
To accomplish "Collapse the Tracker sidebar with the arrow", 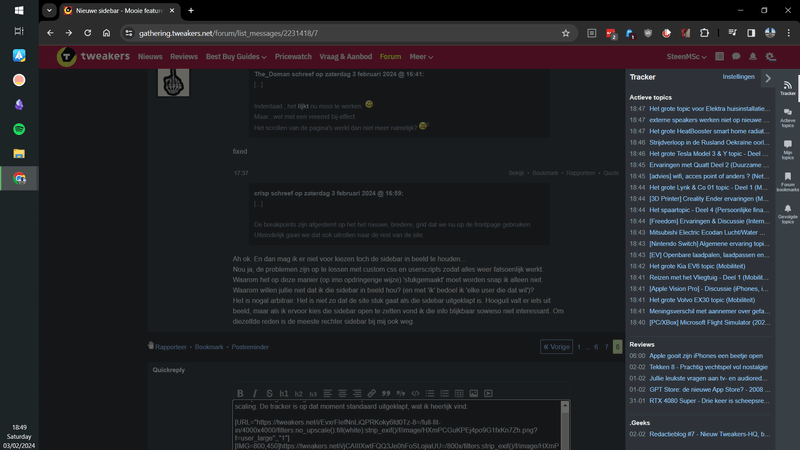I will (768, 79).
